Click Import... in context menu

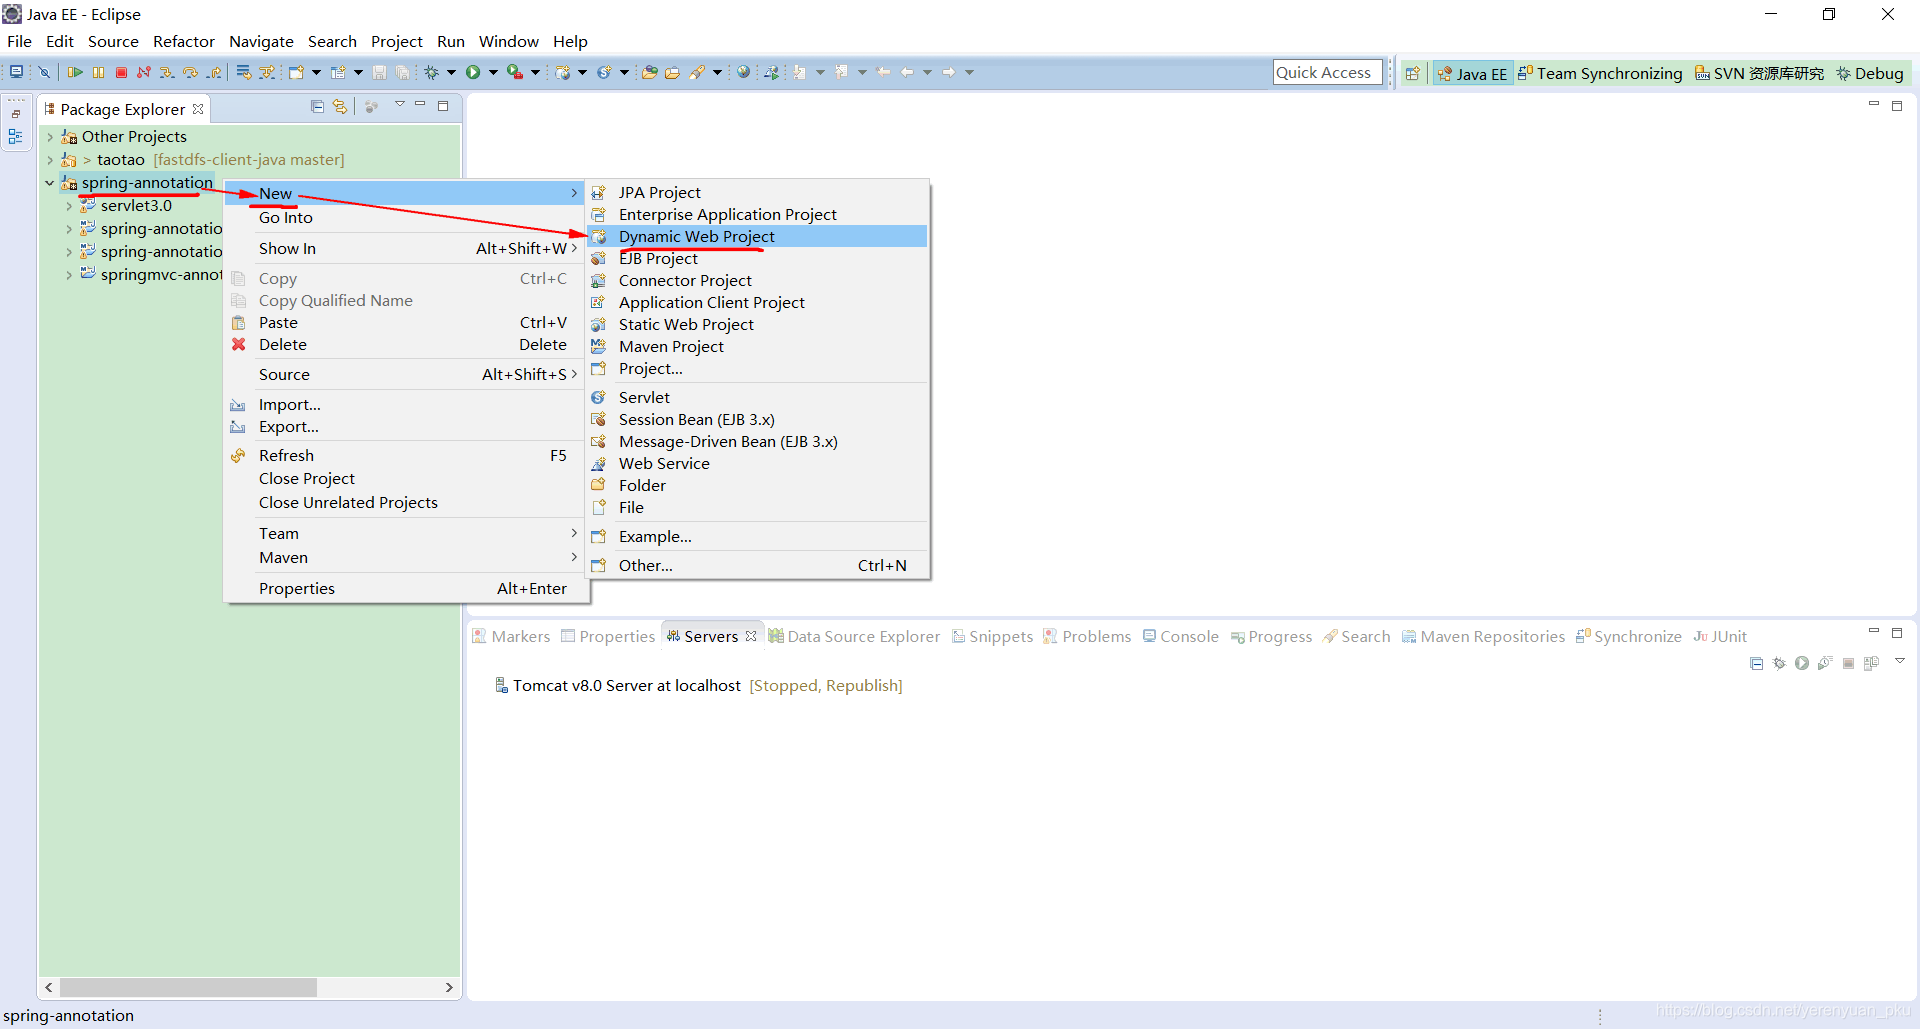[404, 405]
